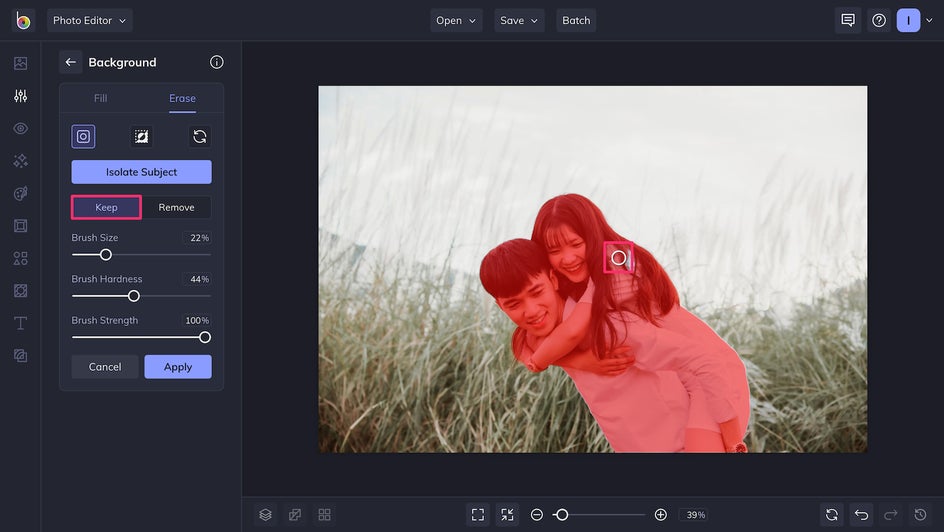
Task: Switch to the Fill tab
Action: (x=100, y=98)
